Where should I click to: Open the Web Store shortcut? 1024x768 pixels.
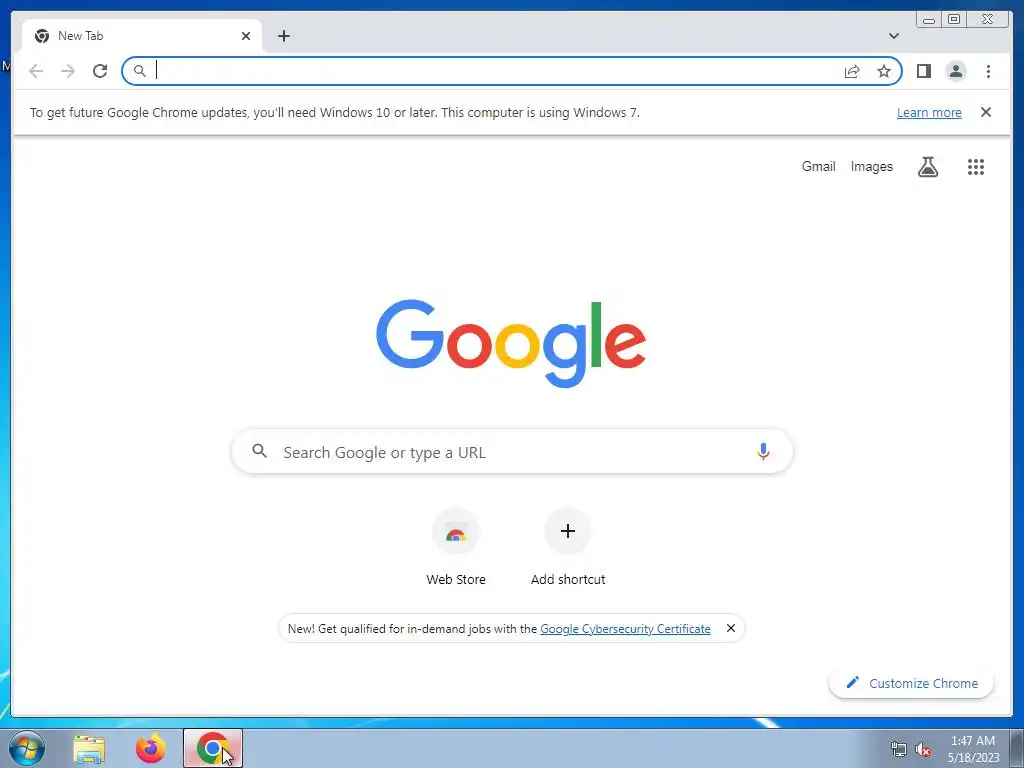point(456,547)
